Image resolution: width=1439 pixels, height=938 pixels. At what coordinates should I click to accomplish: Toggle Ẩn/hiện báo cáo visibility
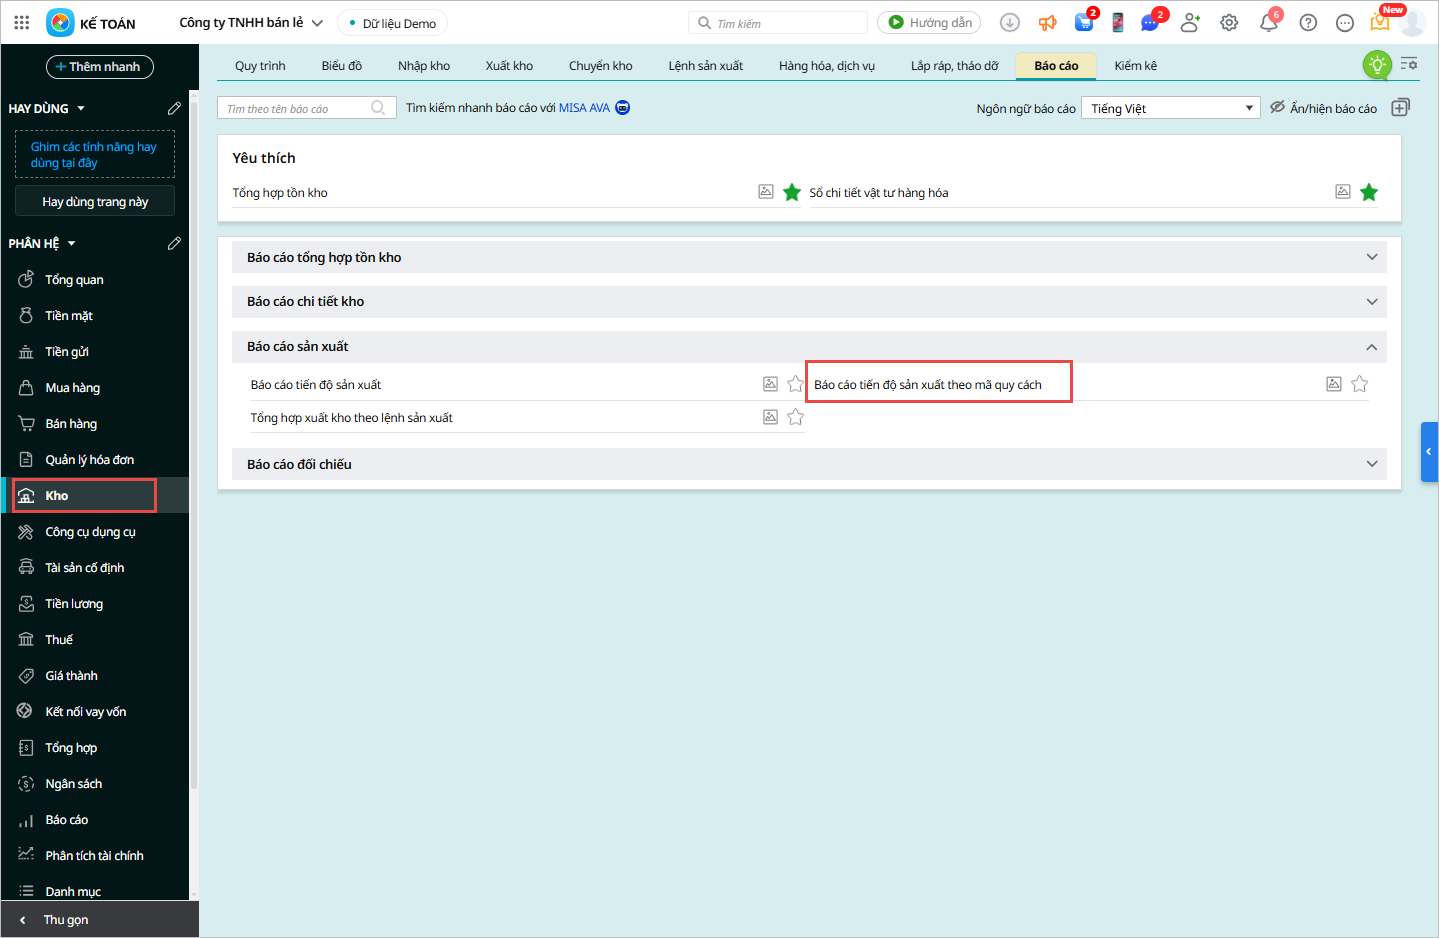tap(1323, 108)
